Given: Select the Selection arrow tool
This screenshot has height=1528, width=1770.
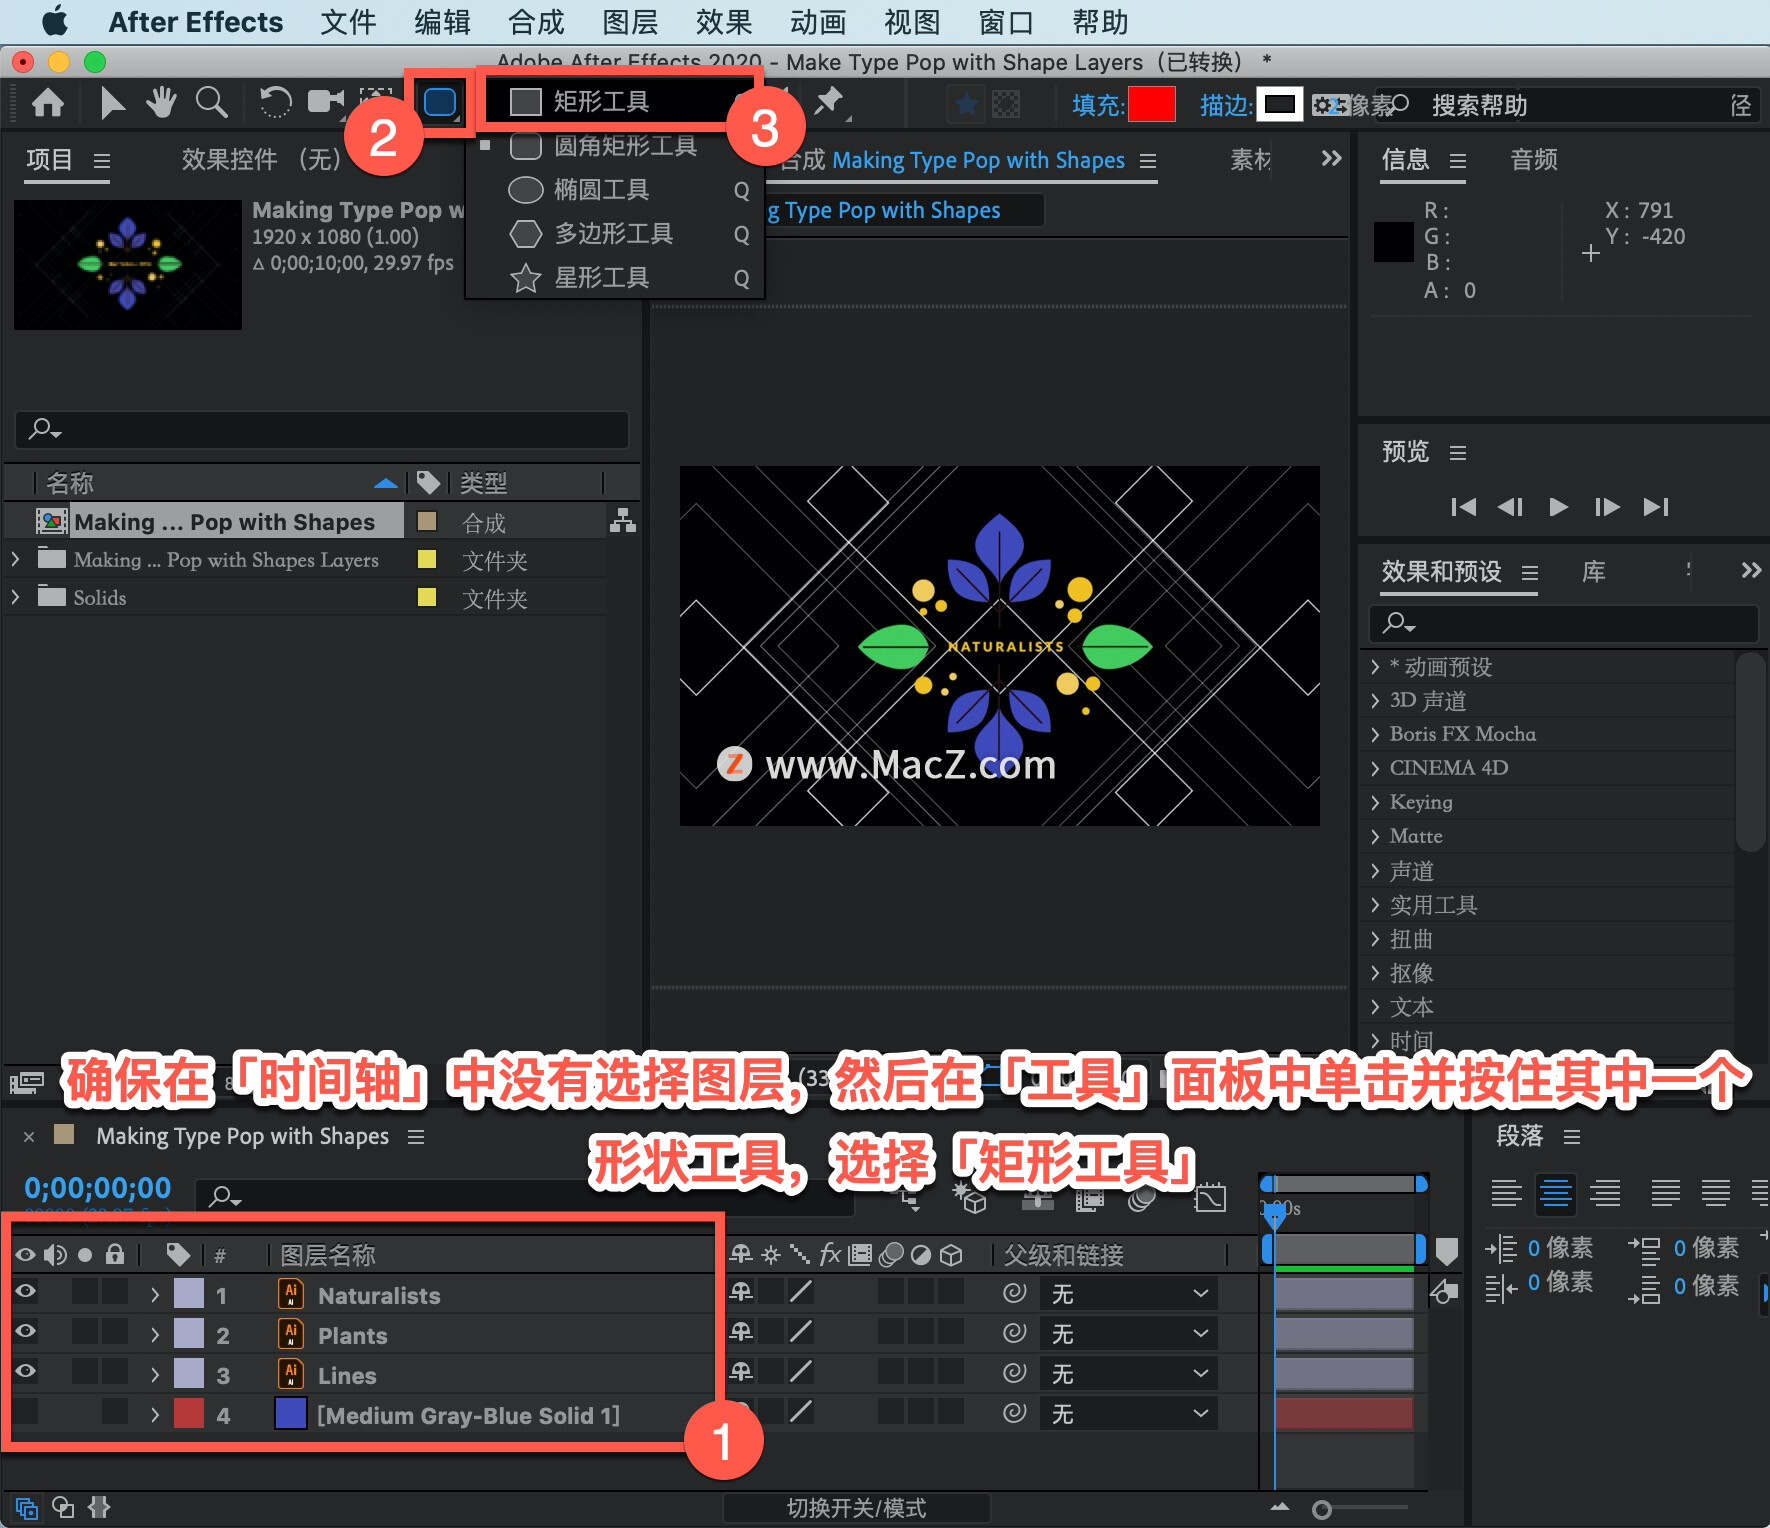Looking at the screenshot, I should point(112,103).
